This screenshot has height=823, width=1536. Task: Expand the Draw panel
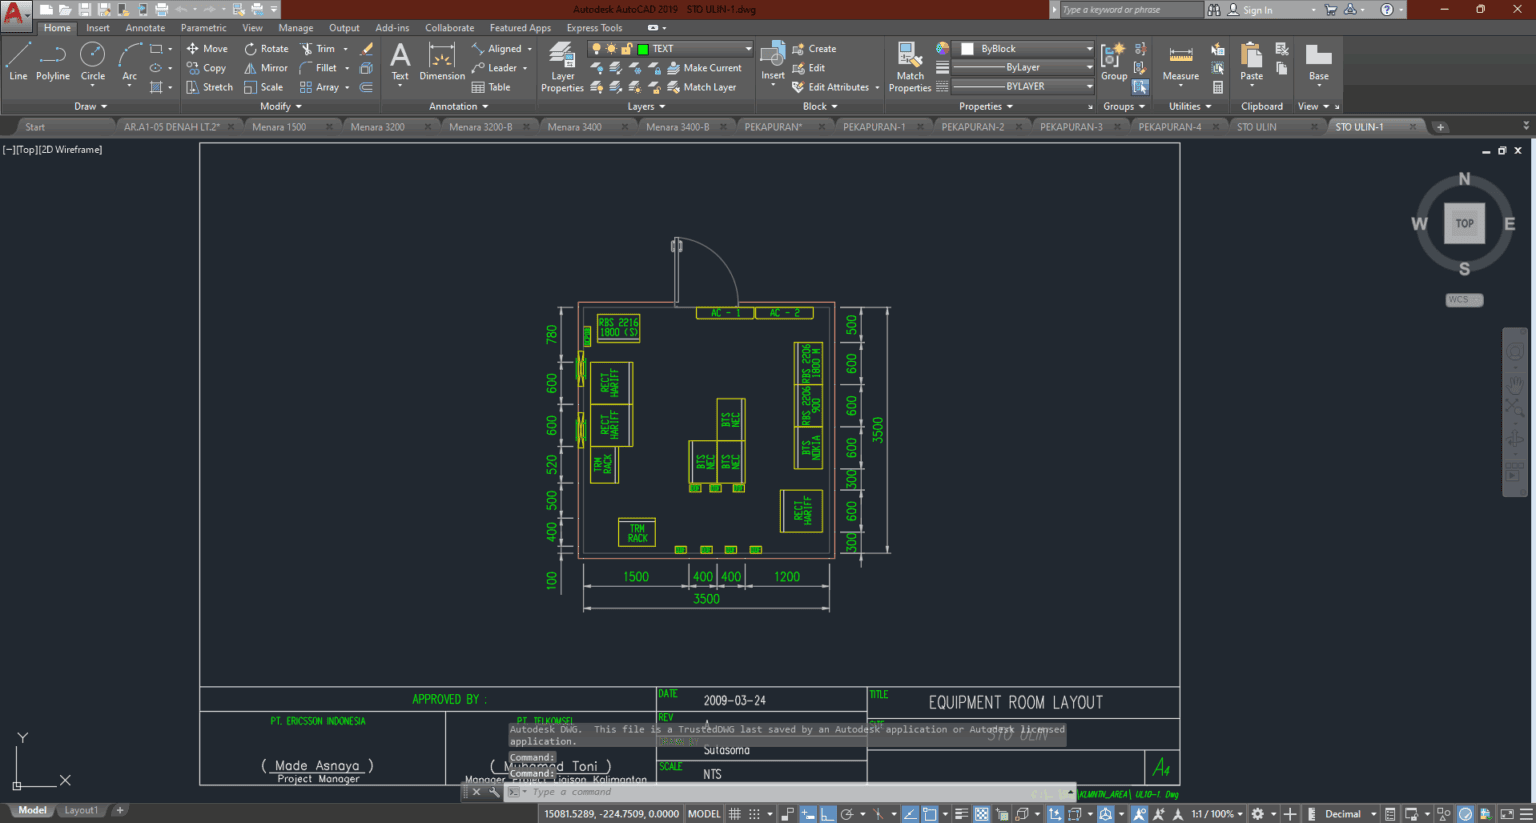coord(88,106)
